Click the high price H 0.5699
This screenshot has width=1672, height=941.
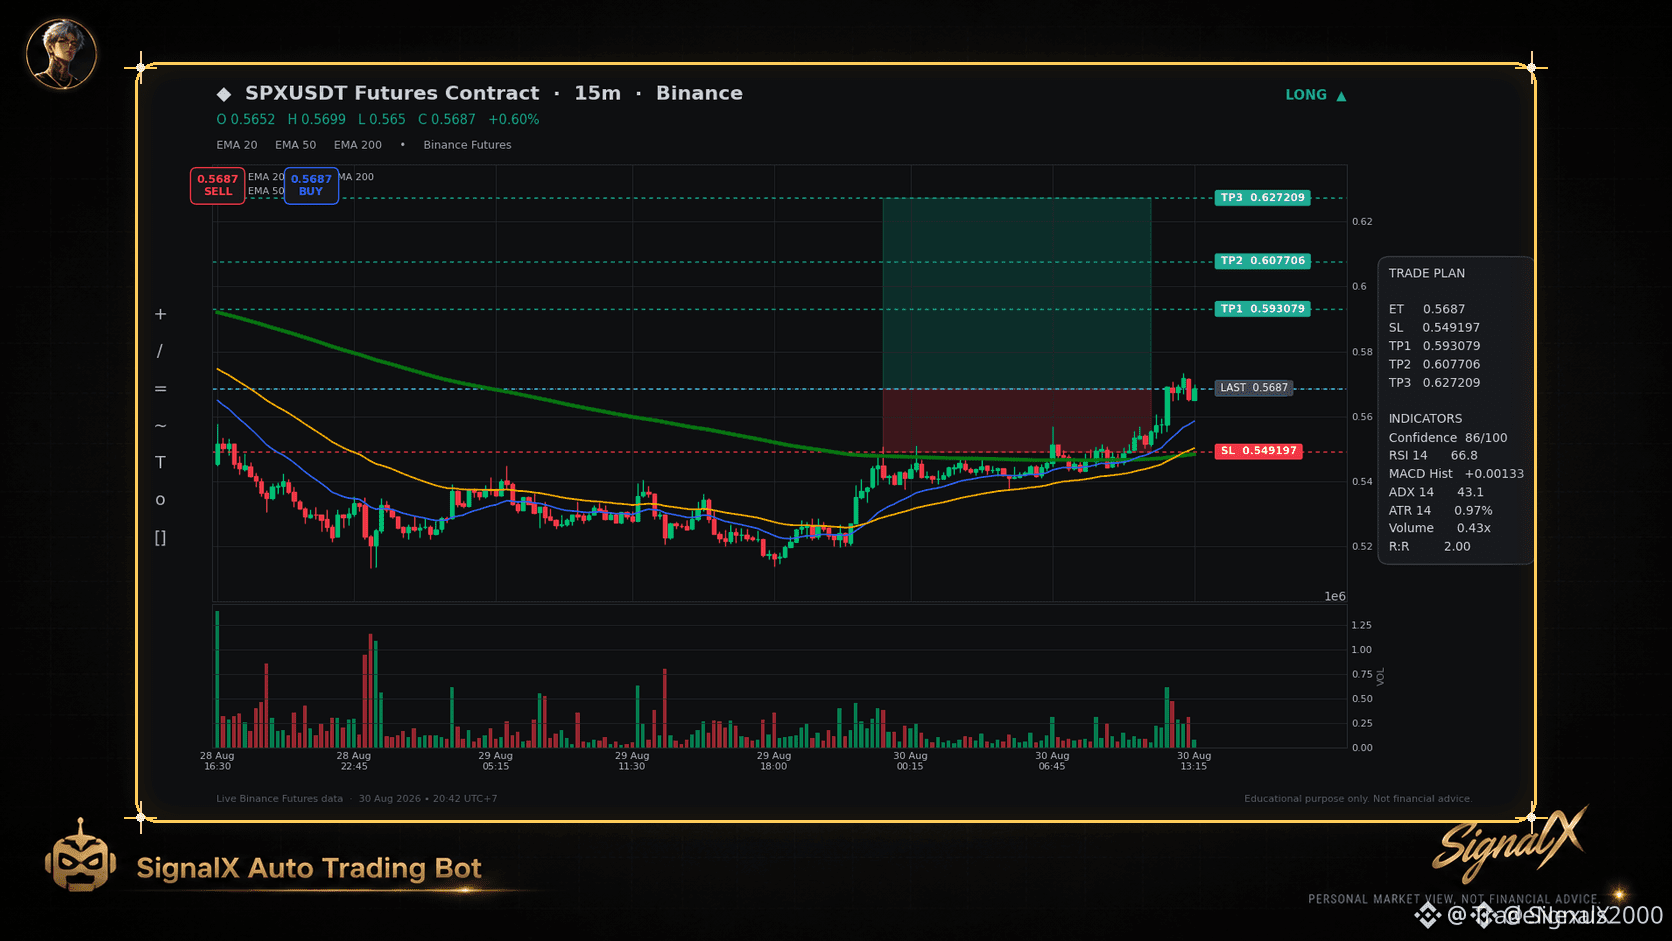[x=317, y=119]
